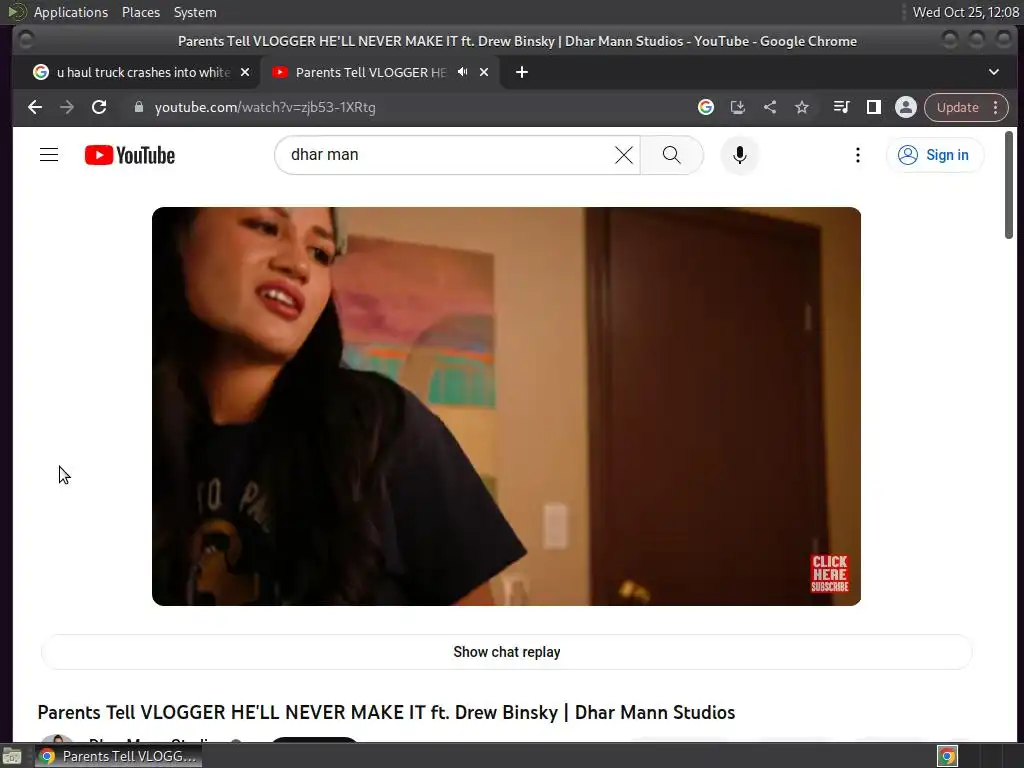View site info via the lock icon
Image resolution: width=1024 pixels, height=768 pixels.
[138, 107]
